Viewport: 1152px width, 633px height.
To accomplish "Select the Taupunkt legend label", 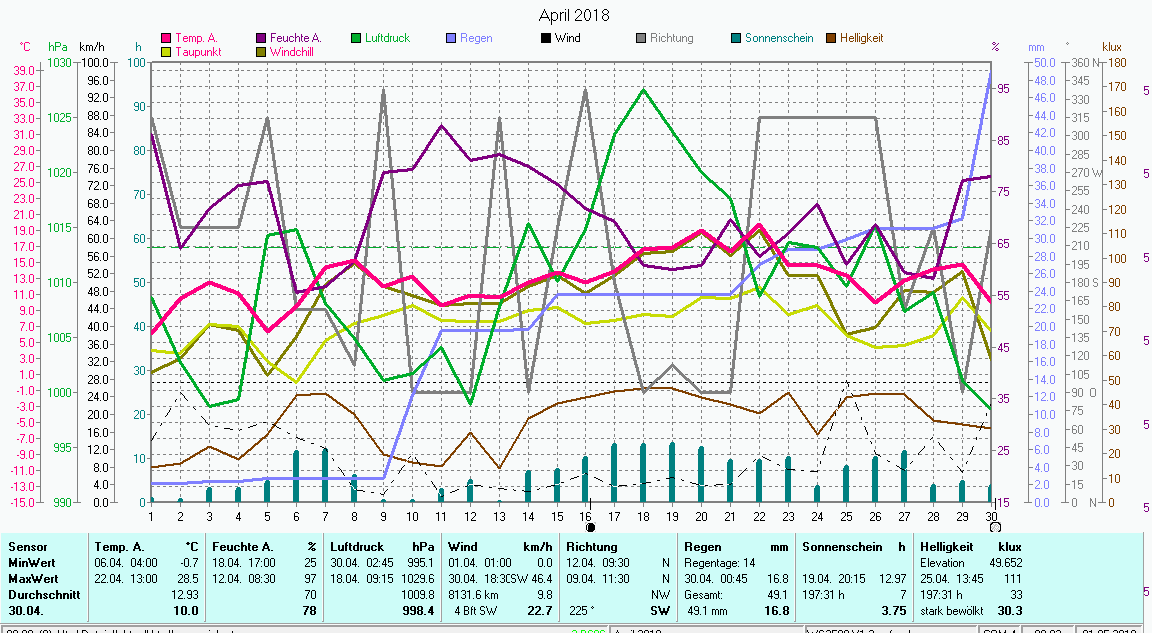I will click(198, 51).
